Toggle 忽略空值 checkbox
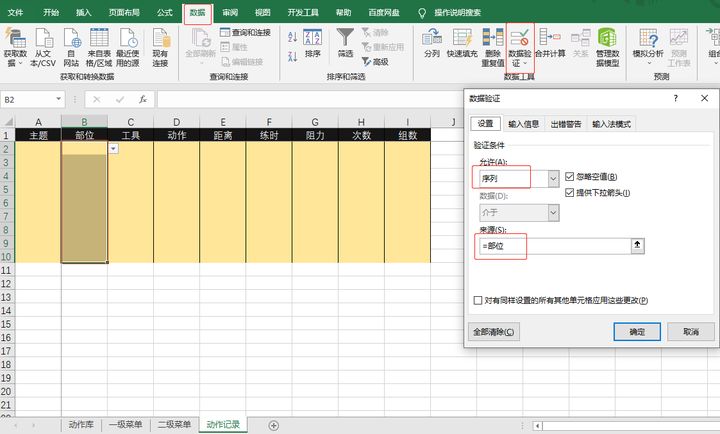720x434 pixels. pyautogui.click(x=569, y=176)
